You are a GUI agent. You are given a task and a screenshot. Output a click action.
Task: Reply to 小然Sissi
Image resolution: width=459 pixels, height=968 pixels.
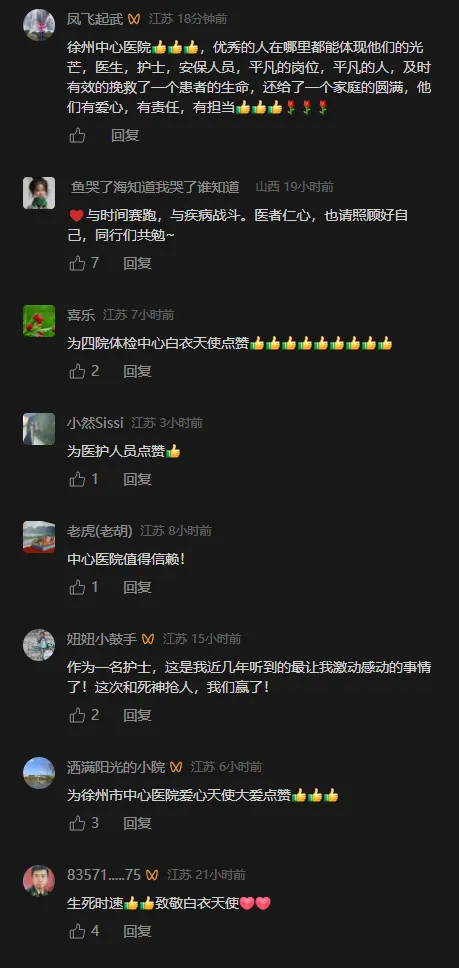pyautogui.click(x=138, y=479)
